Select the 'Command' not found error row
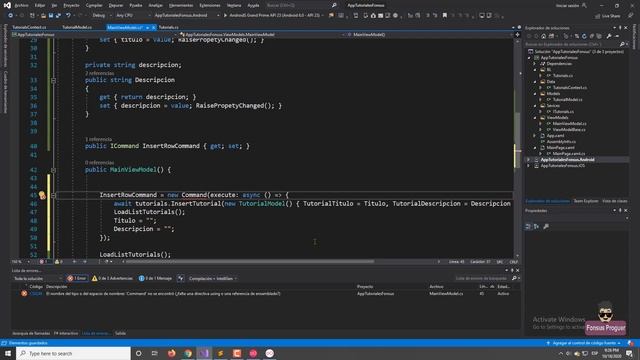This screenshot has height=360, width=640. coord(265,293)
